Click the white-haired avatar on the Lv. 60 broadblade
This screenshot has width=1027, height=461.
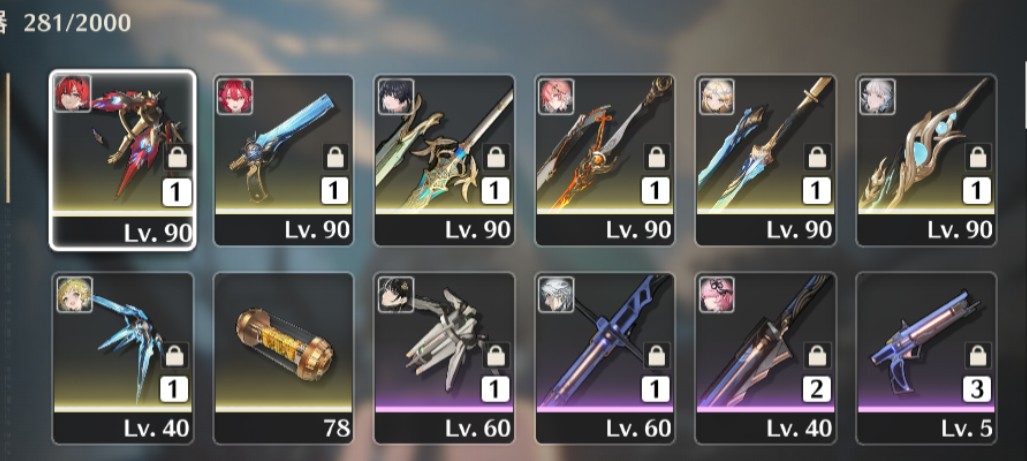click(556, 294)
